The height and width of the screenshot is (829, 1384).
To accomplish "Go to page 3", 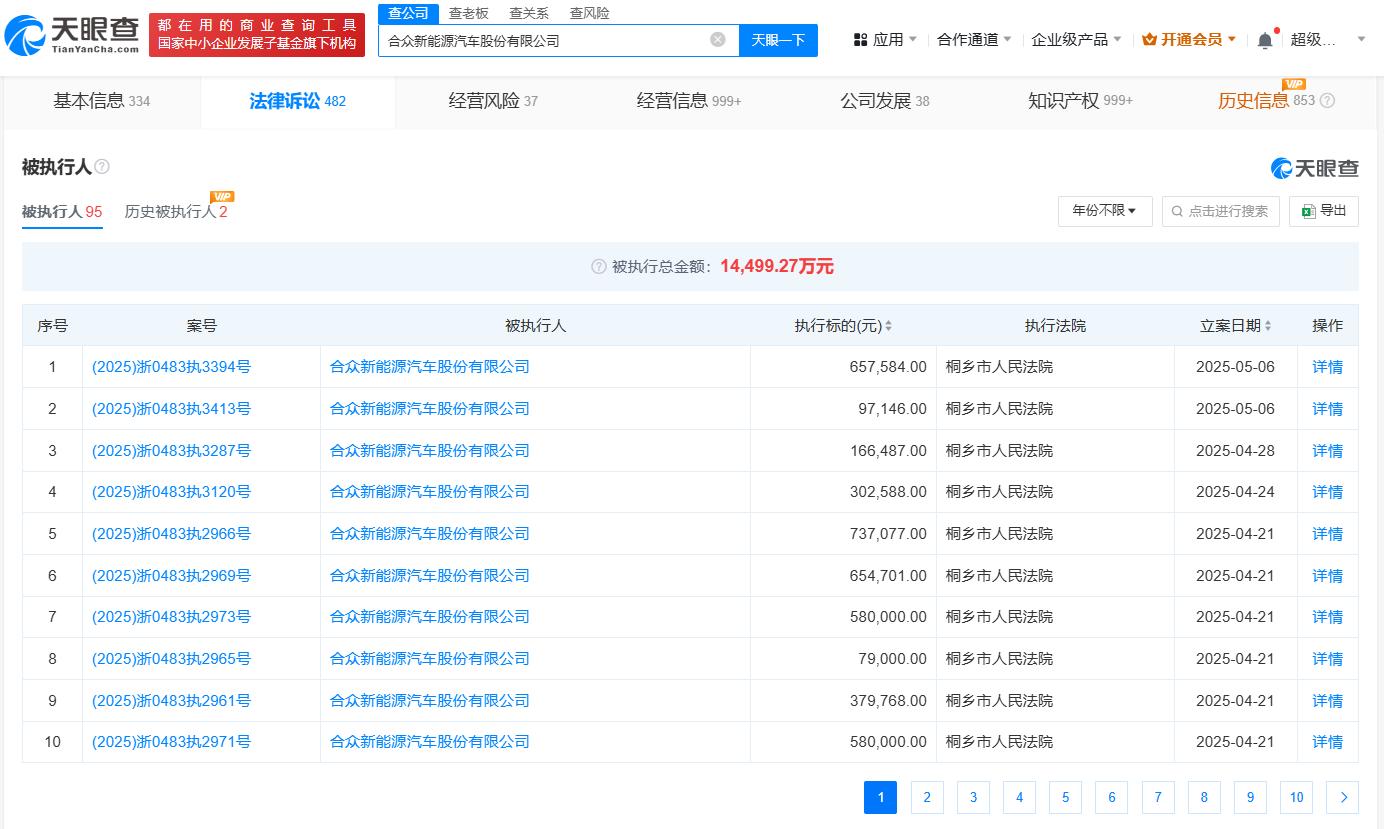I will pos(973,797).
